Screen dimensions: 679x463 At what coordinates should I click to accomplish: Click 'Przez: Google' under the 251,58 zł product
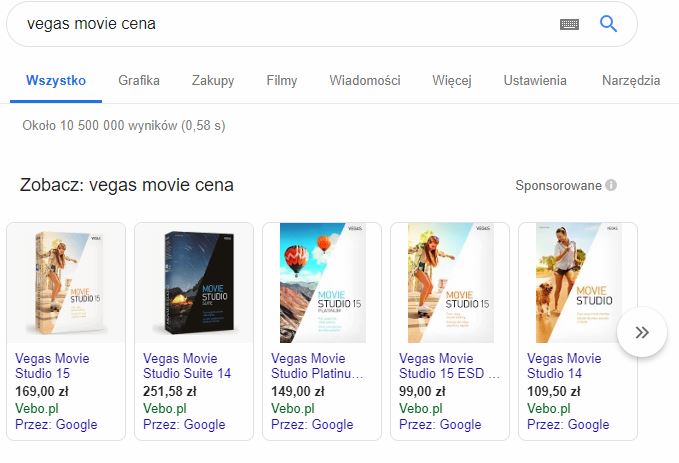point(184,425)
